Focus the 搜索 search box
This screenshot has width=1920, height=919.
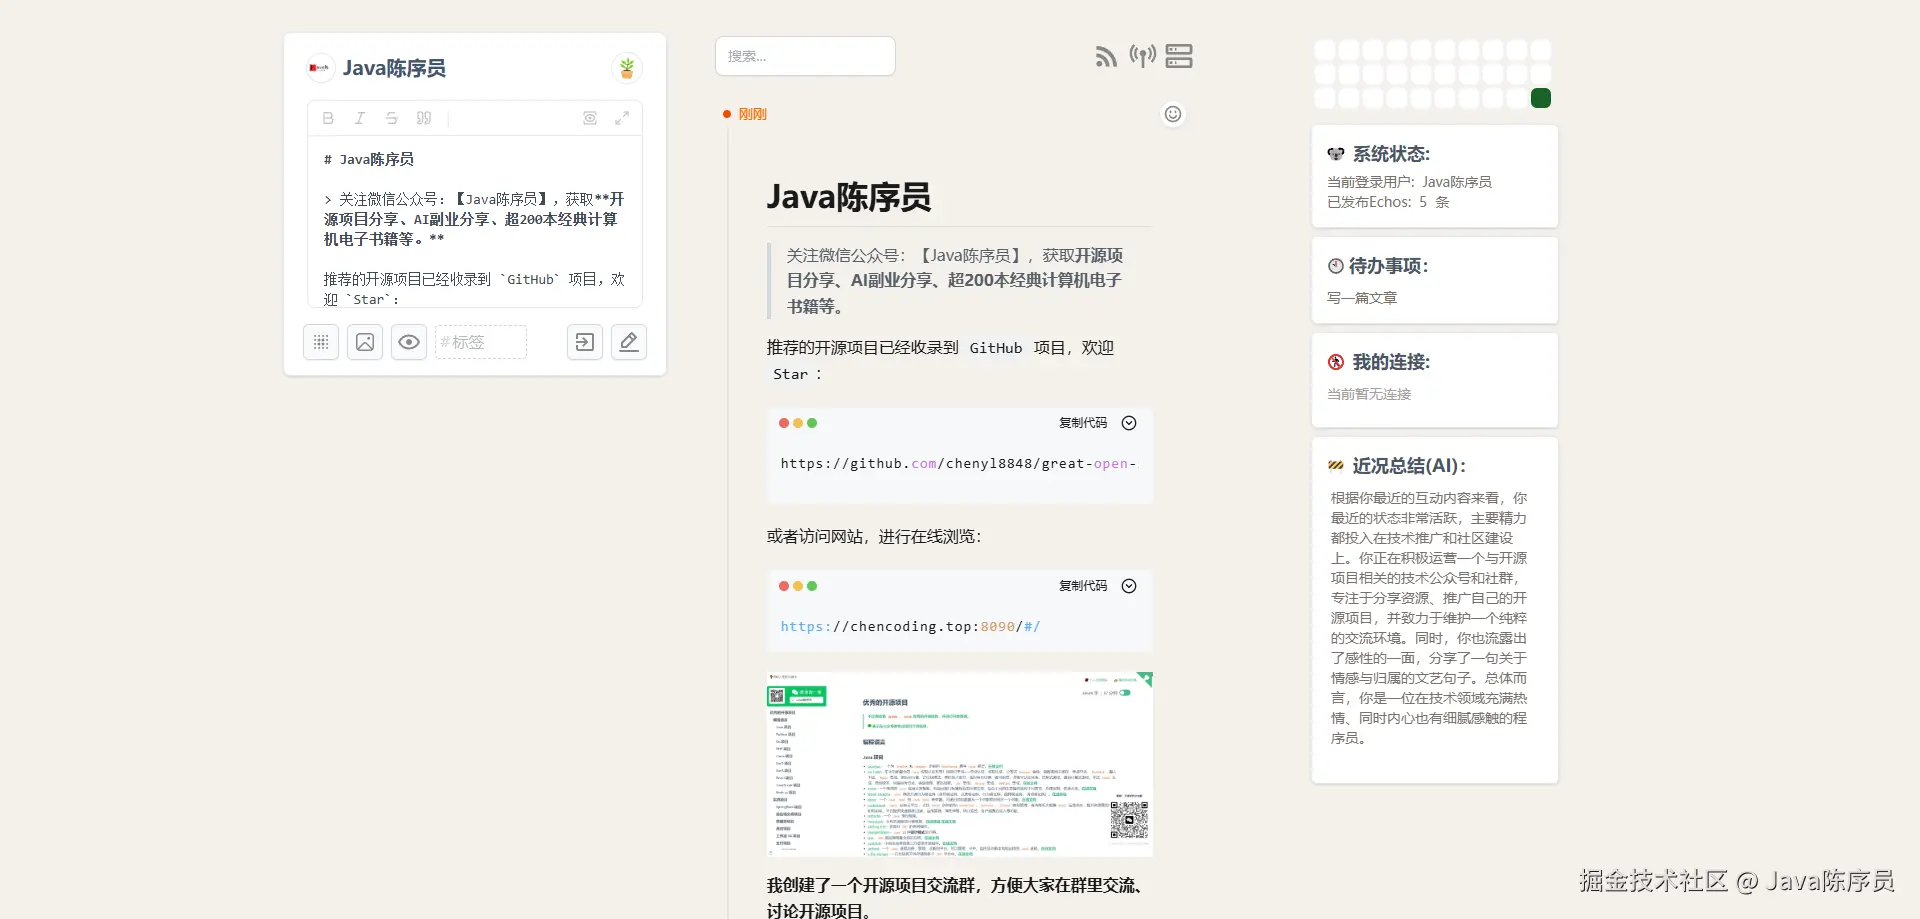tap(805, 56)
